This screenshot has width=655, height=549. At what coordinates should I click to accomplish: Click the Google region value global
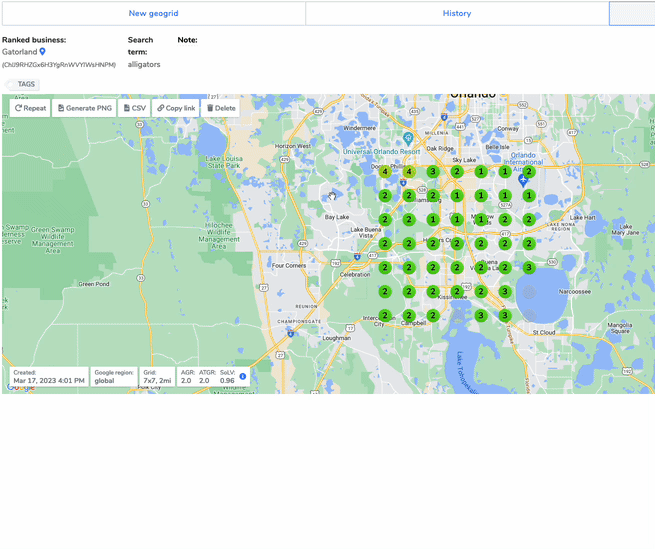[x=104, y=381]
